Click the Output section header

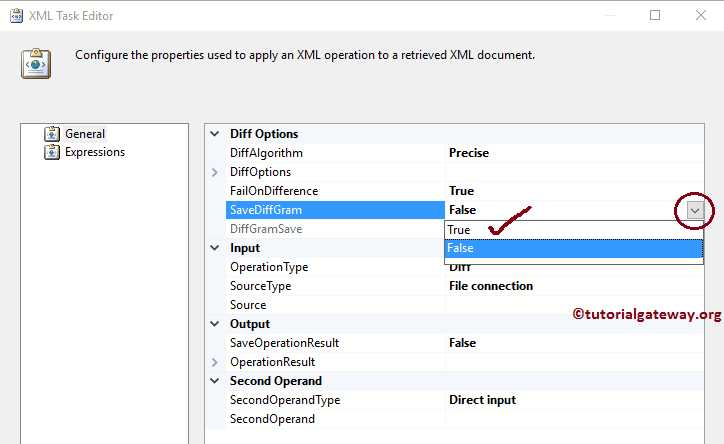pos(250,324)
